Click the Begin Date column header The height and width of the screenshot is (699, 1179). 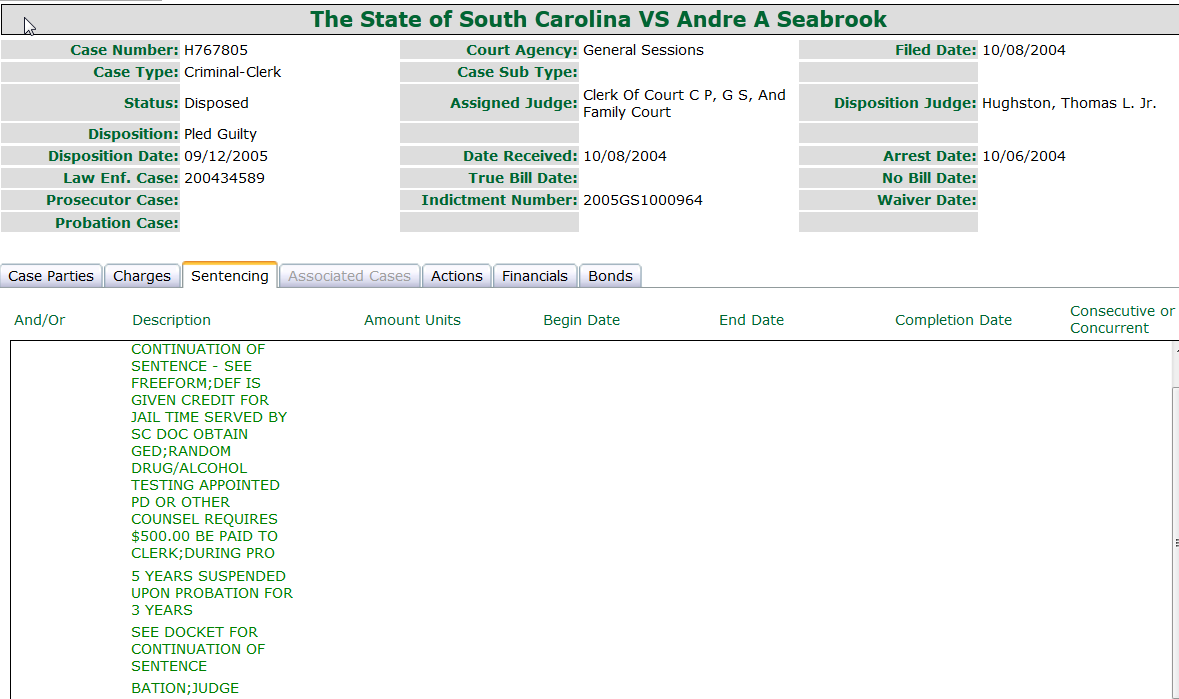pyautogui.click(x=581, y=320)
